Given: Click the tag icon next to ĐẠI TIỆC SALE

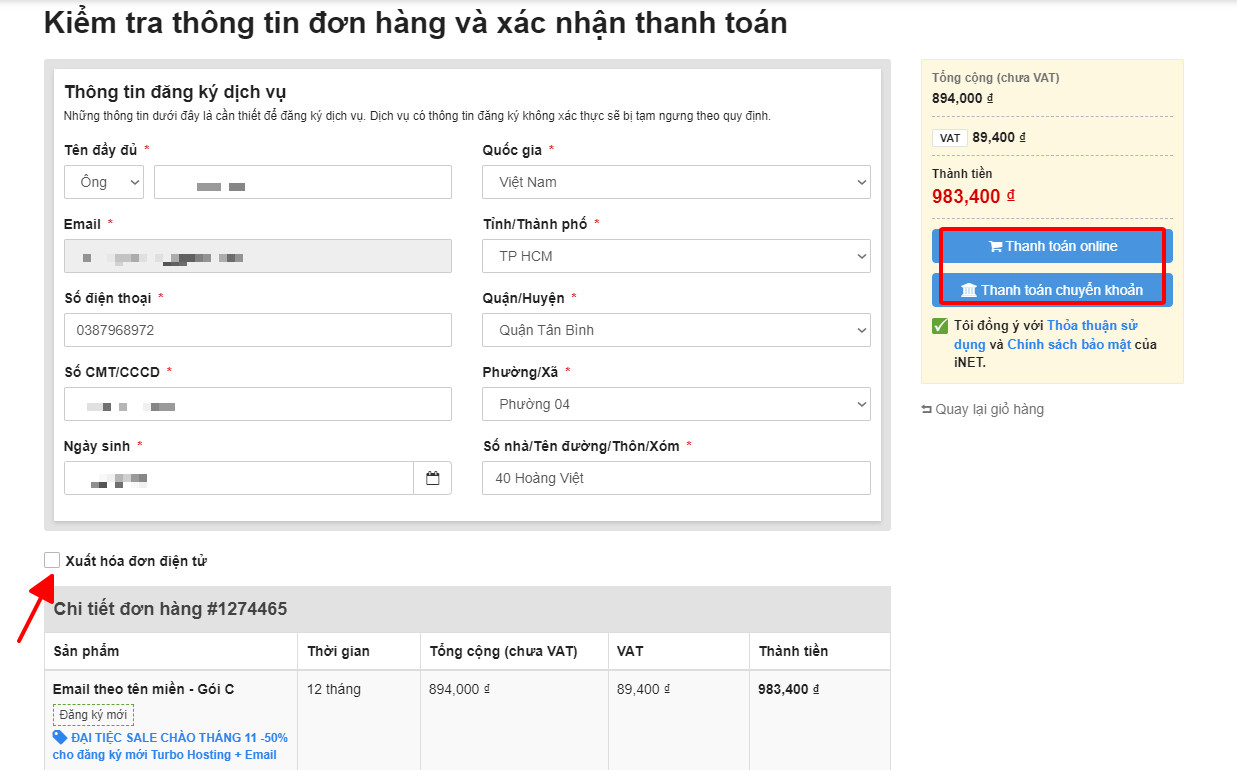Looking at the screenshot, I should click(x=62, y=737).
